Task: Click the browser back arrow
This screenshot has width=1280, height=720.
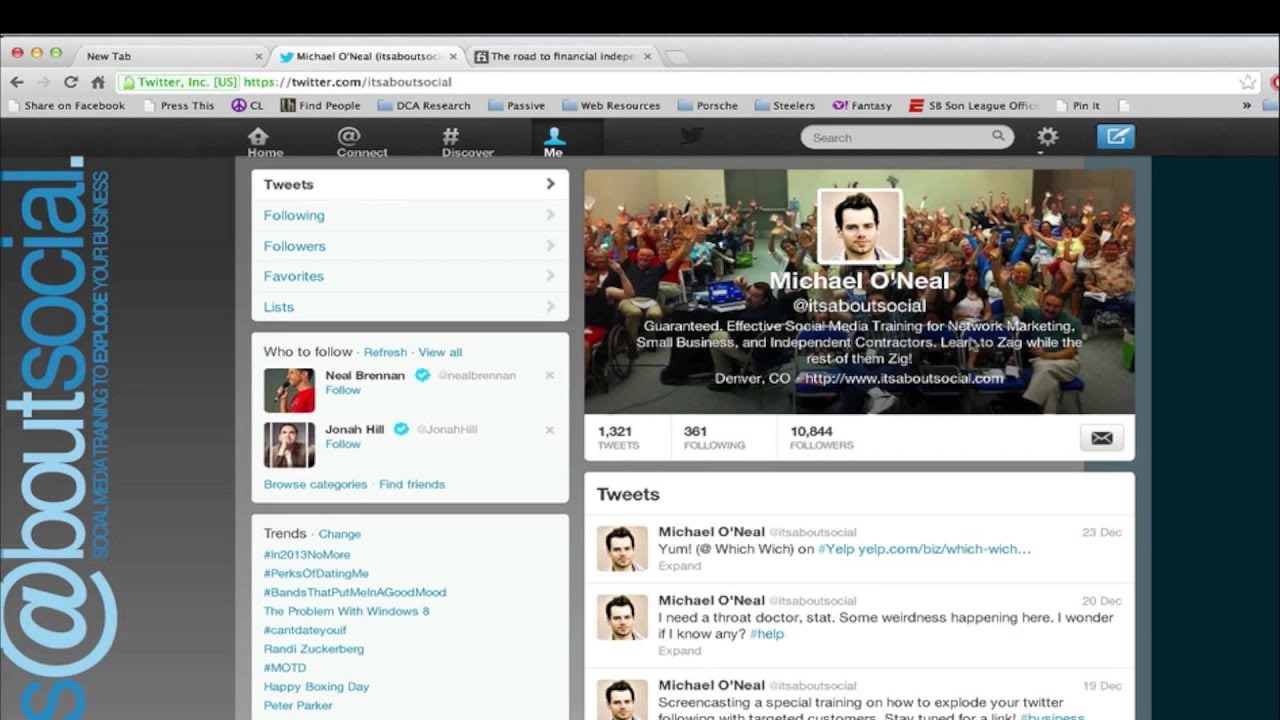Action: (16, 82)
